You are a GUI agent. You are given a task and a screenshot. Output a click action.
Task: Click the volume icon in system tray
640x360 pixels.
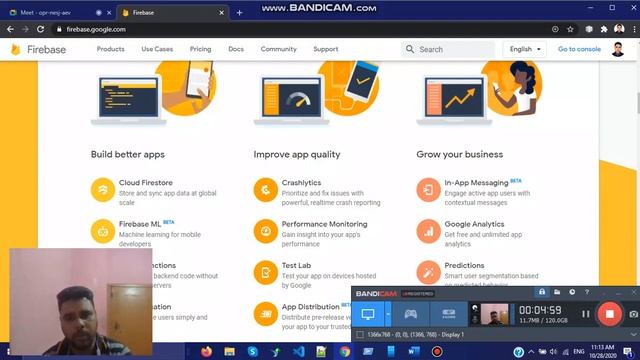click(553, 351)
